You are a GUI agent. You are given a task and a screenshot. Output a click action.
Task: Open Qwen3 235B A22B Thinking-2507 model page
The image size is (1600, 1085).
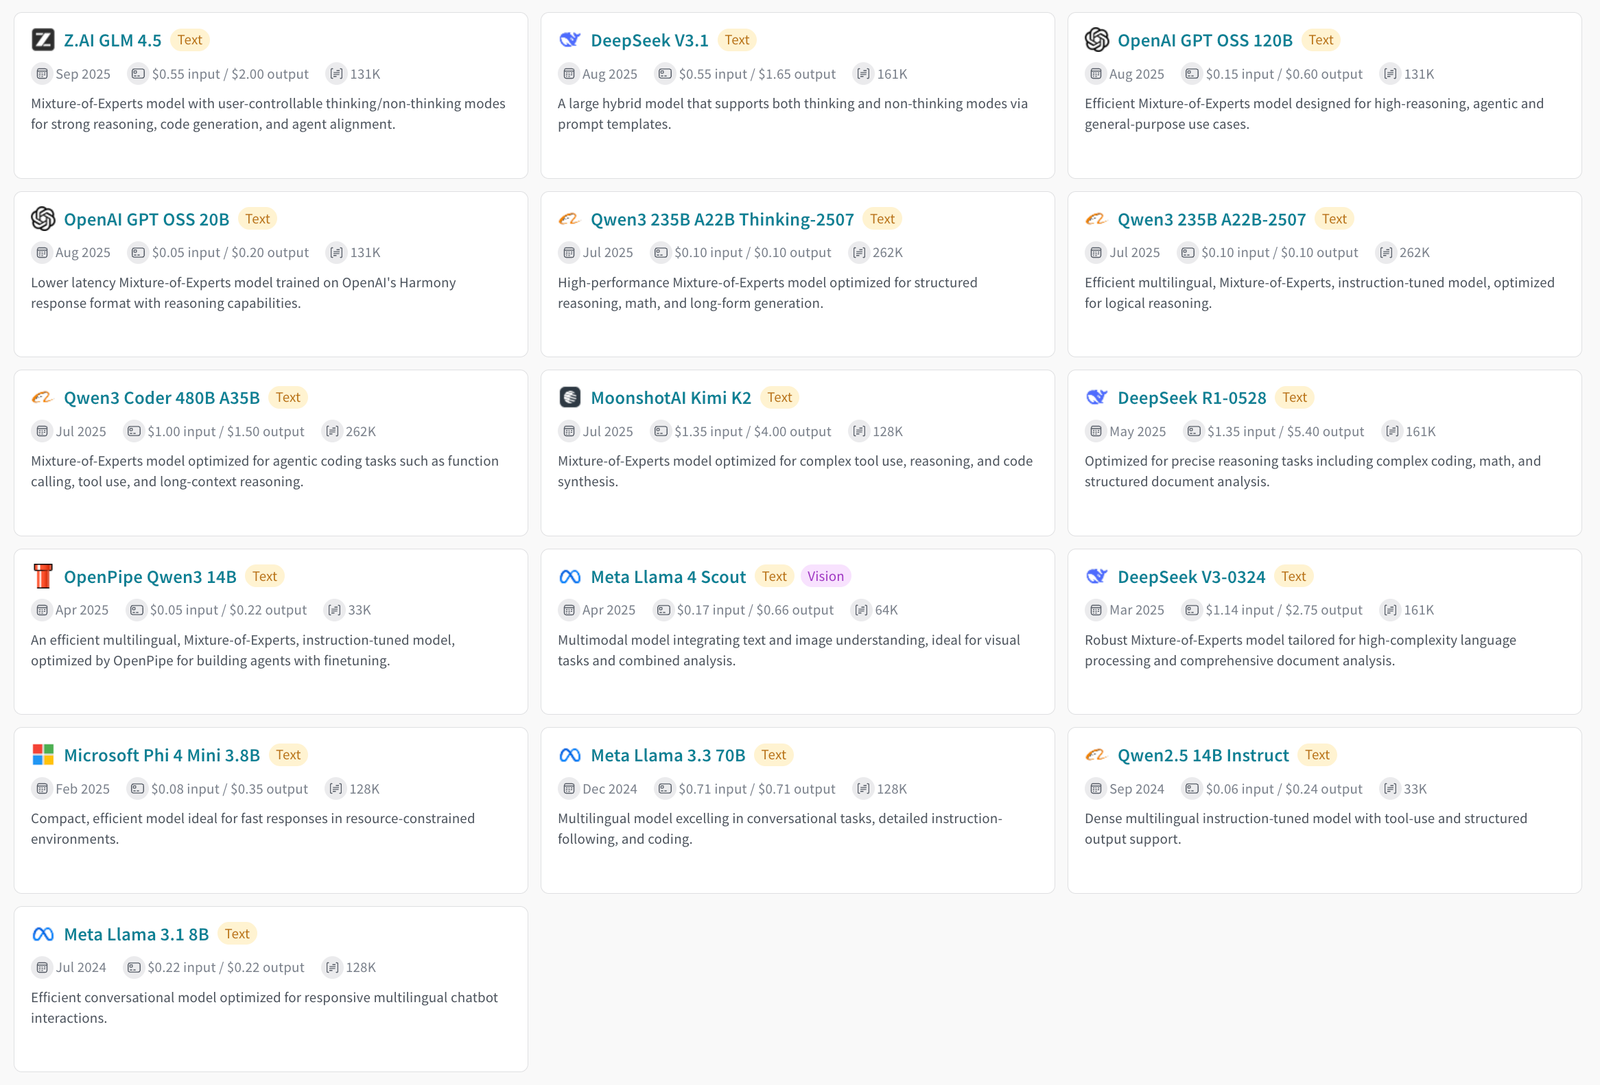pyautogui.click(x=722, y=219)
